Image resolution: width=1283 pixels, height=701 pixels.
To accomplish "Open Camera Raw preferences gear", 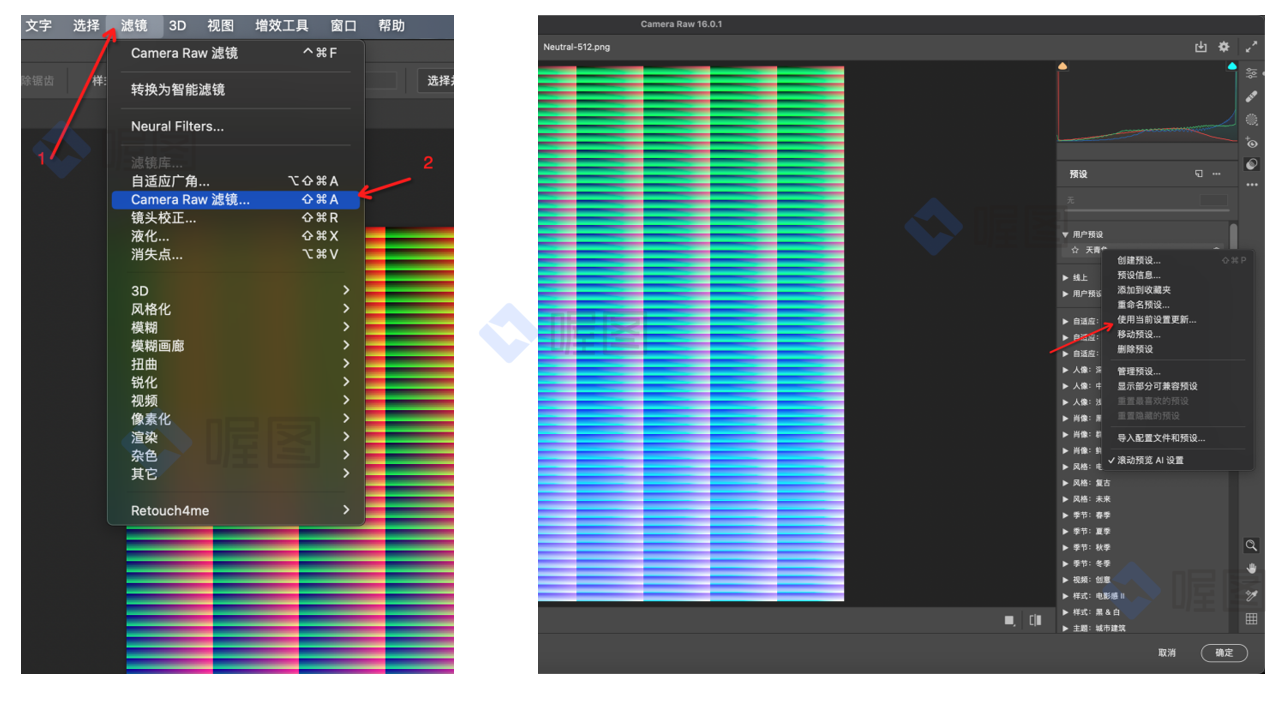I will 1224,47.
